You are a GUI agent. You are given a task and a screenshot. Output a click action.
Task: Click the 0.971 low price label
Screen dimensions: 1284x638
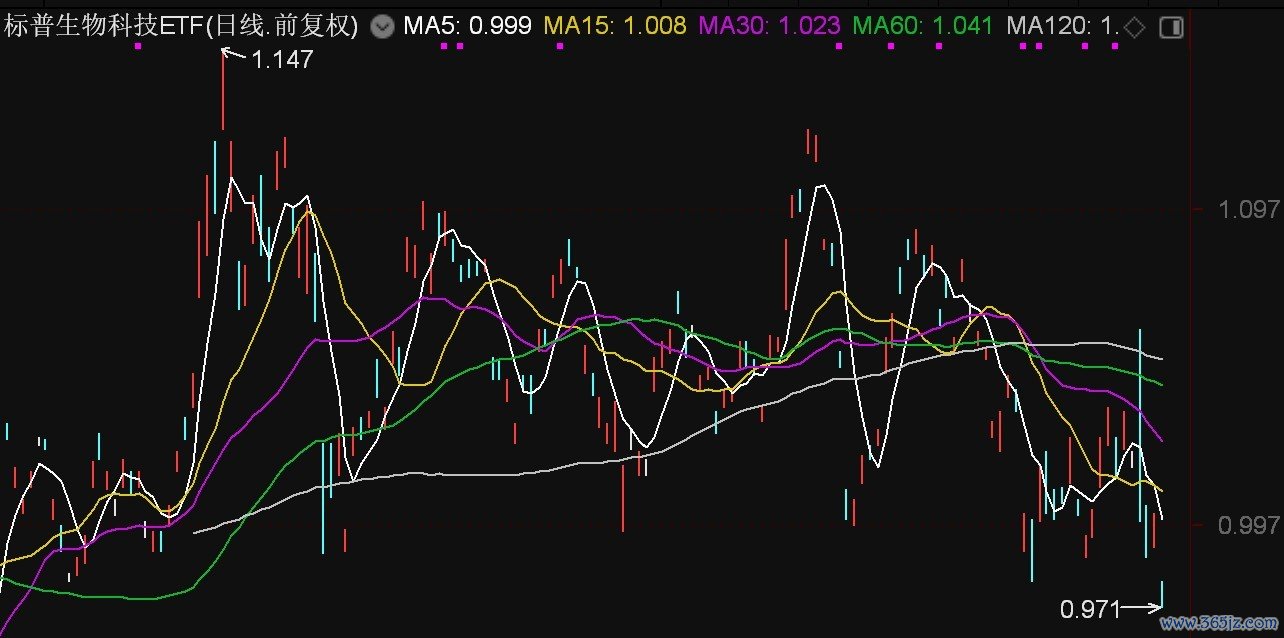point(1090,609)
